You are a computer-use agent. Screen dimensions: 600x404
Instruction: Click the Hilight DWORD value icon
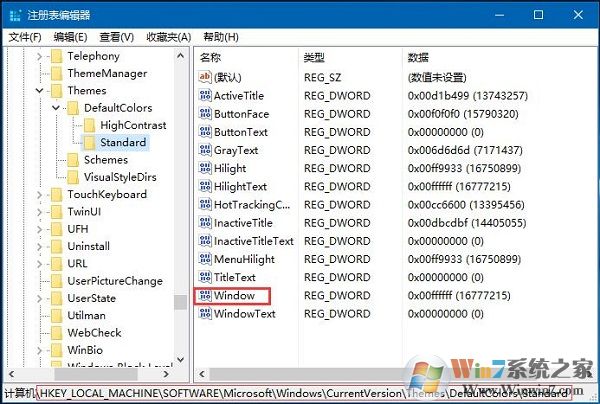[x=205, y=168]
